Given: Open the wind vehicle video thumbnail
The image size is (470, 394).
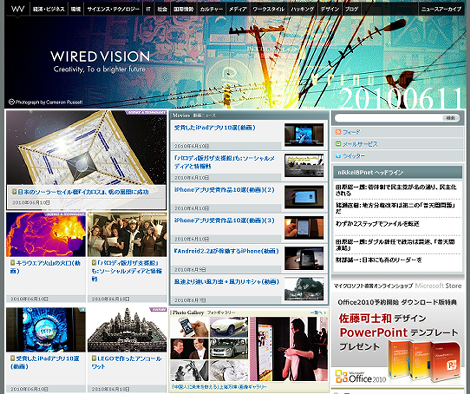Looking at the screenshot, I should 304,289.
